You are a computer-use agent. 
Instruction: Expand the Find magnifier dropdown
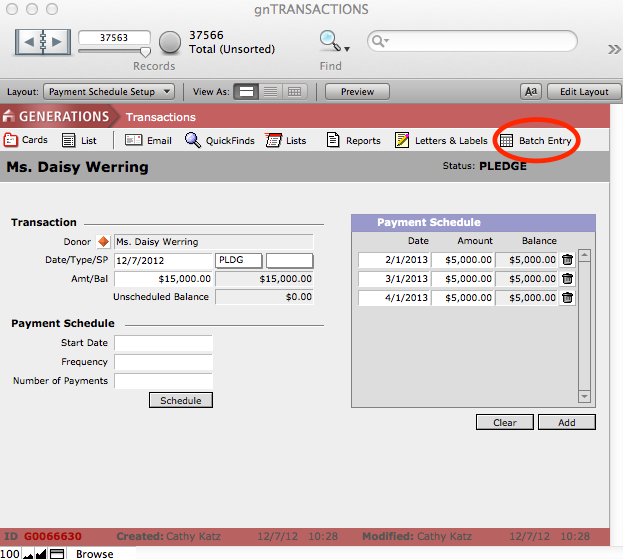(x=333, y=42)
